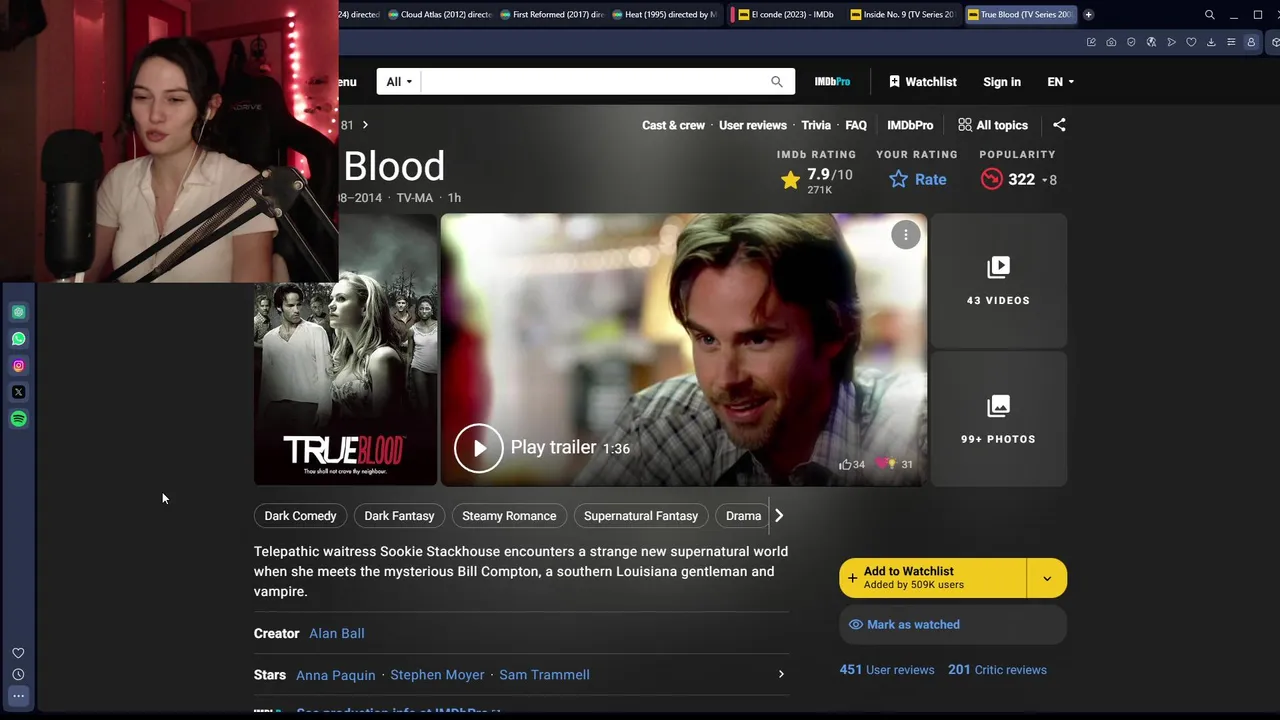Open User reviews section link
Image resolution: width=1280 pixels, height=720 pixels.
click(753, 125)
